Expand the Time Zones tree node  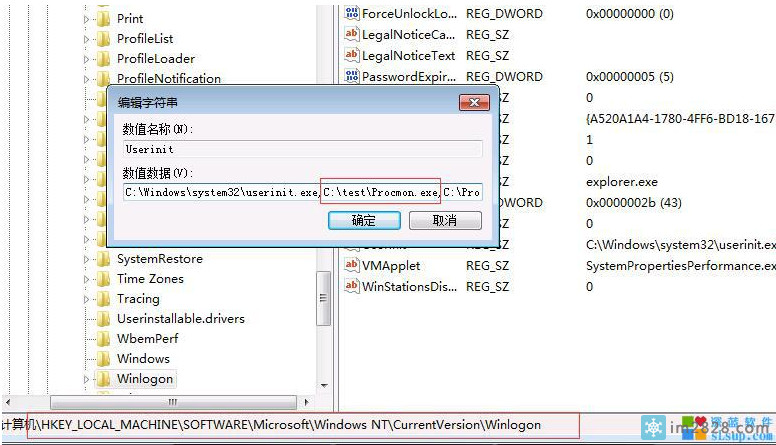87,279
